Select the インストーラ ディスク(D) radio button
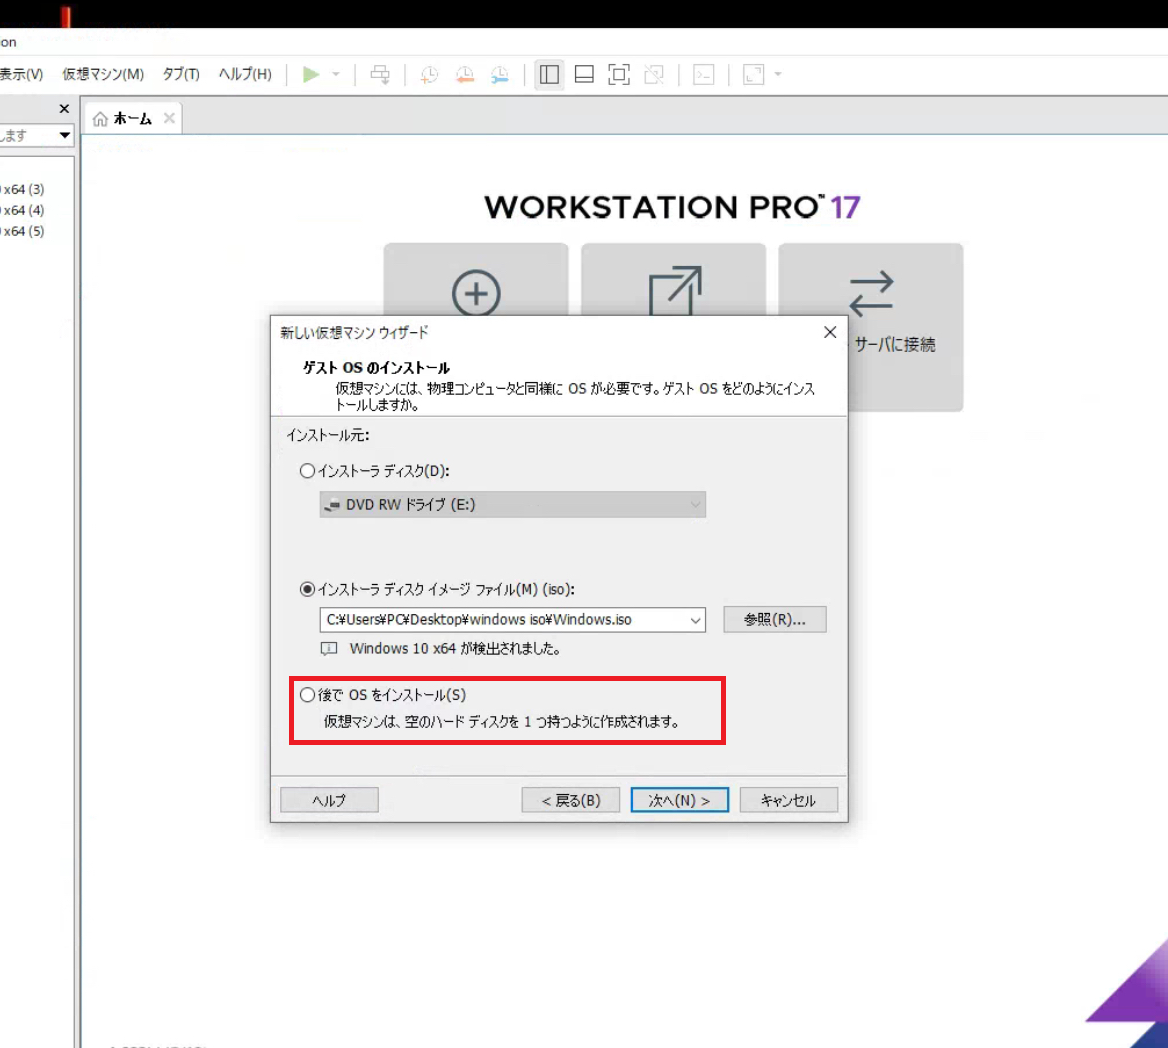 coord(307,471)
